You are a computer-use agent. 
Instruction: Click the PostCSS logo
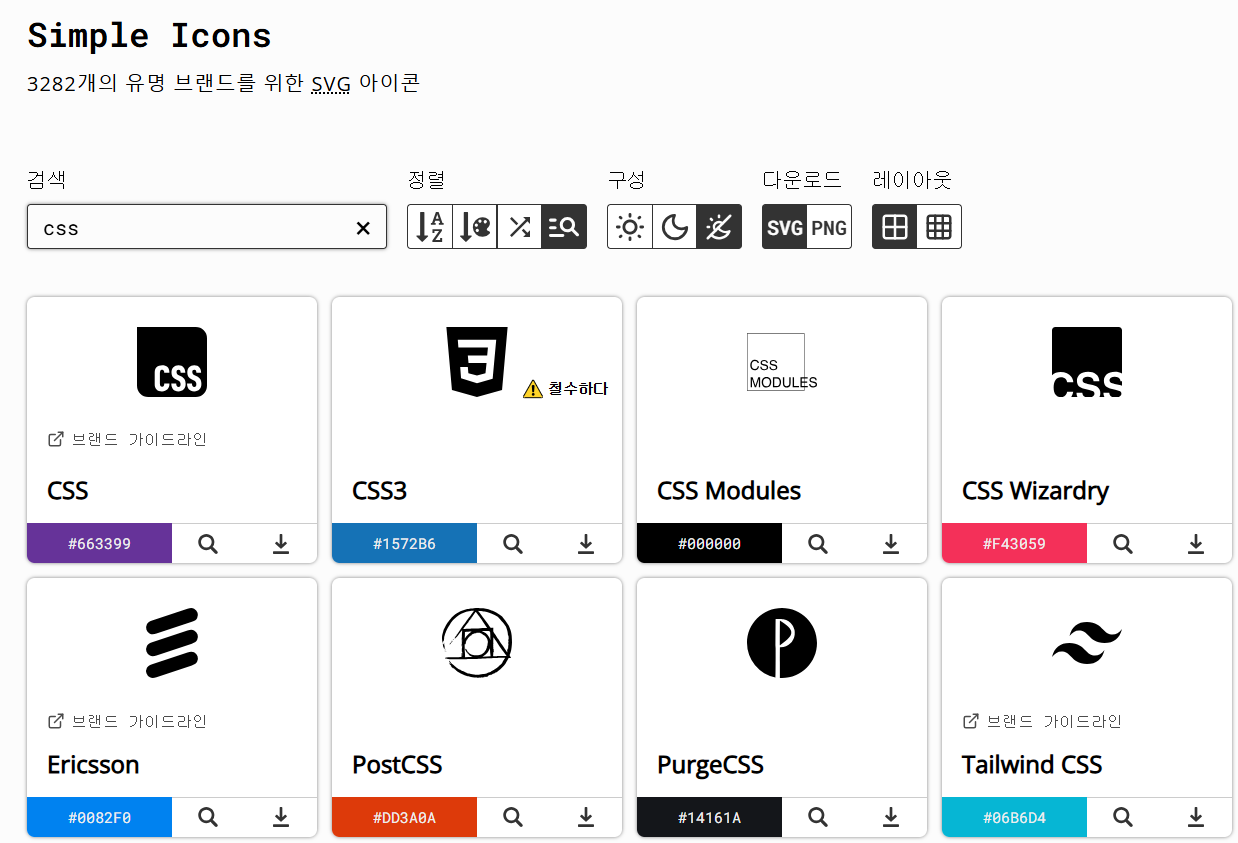point(477,643)
